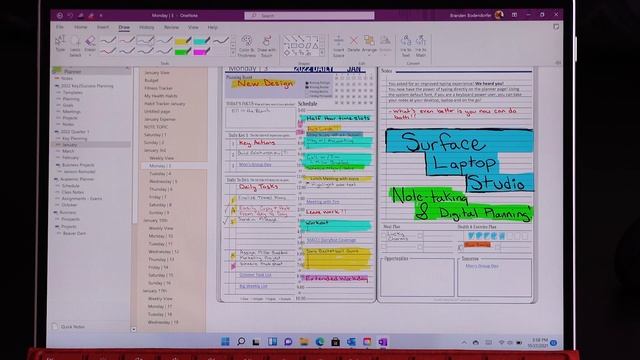Open the My Health Habits page

160,96
